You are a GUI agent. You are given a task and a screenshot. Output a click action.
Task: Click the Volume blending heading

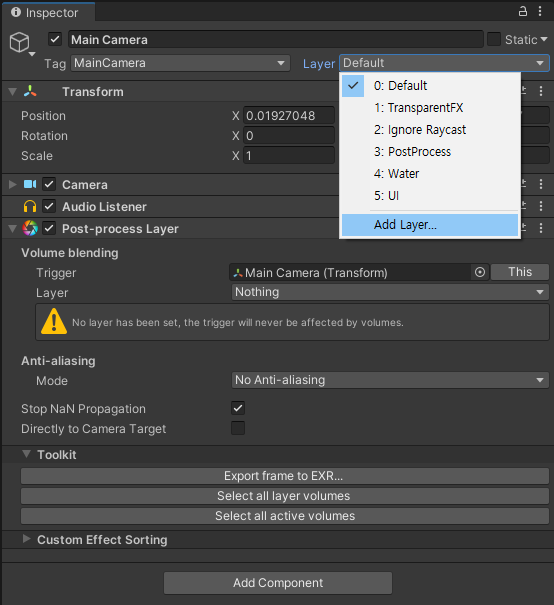click(x=70, y=253)
